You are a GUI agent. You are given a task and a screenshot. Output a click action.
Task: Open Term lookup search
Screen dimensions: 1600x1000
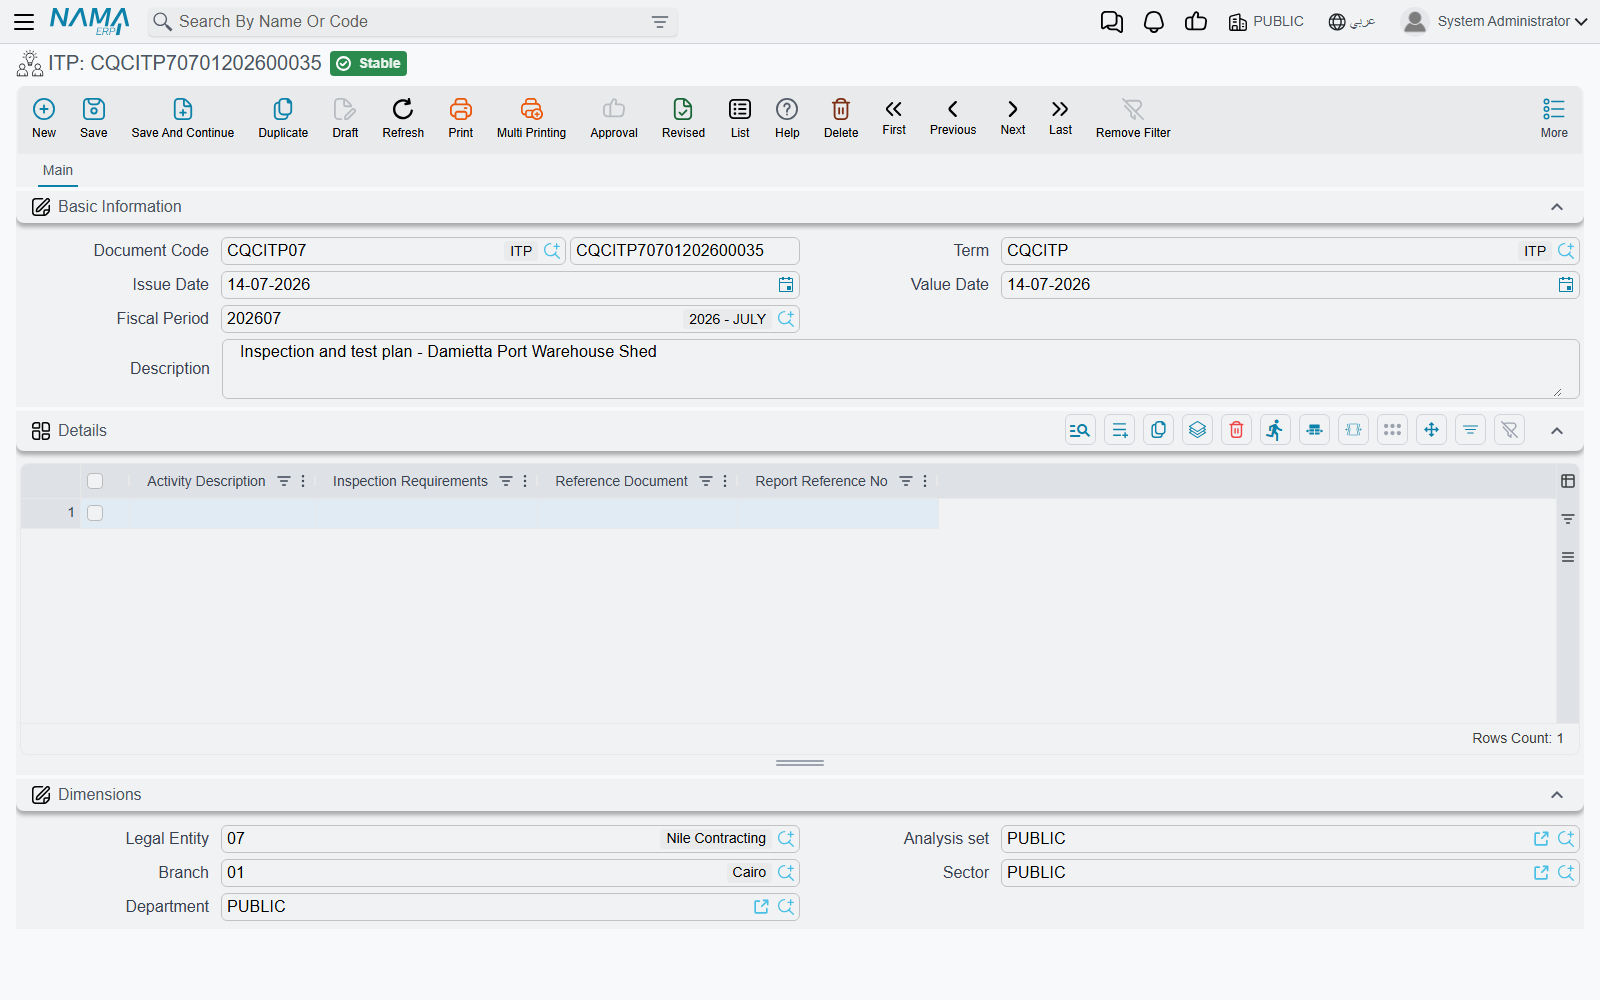pyautogui.click(x=1566, y=251)
